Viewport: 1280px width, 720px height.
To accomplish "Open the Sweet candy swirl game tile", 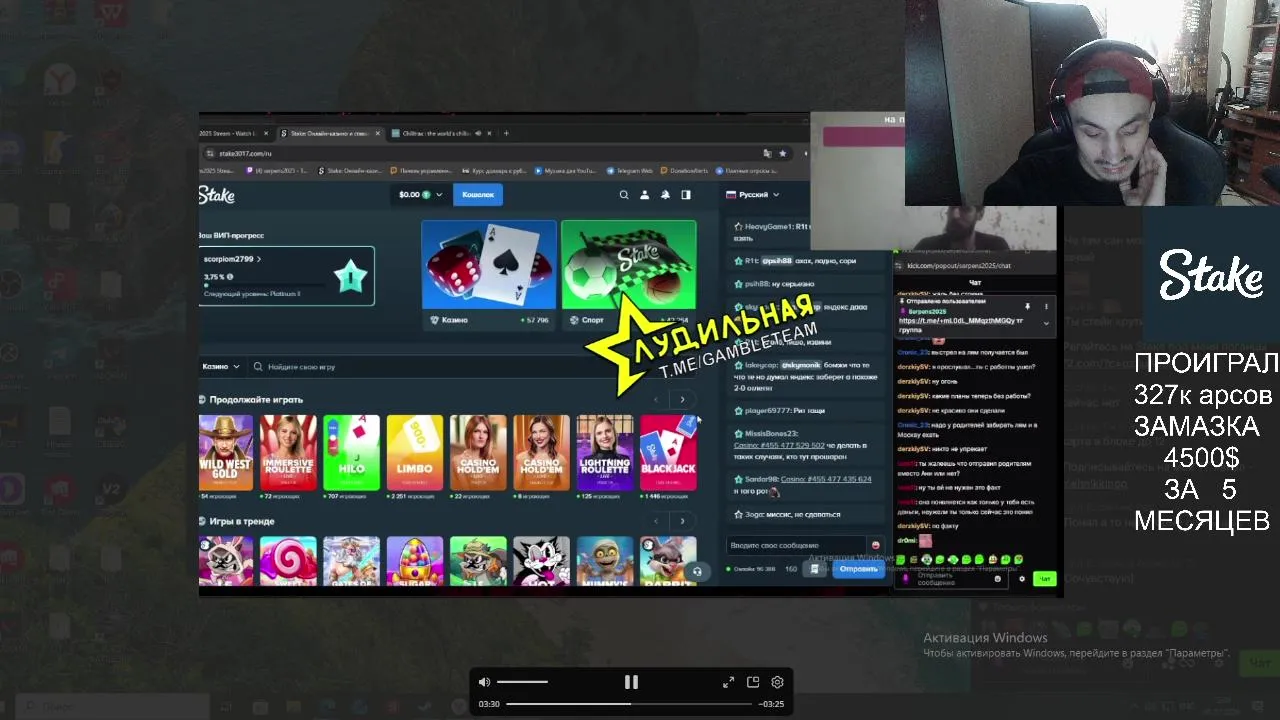I will coord(288,561).
